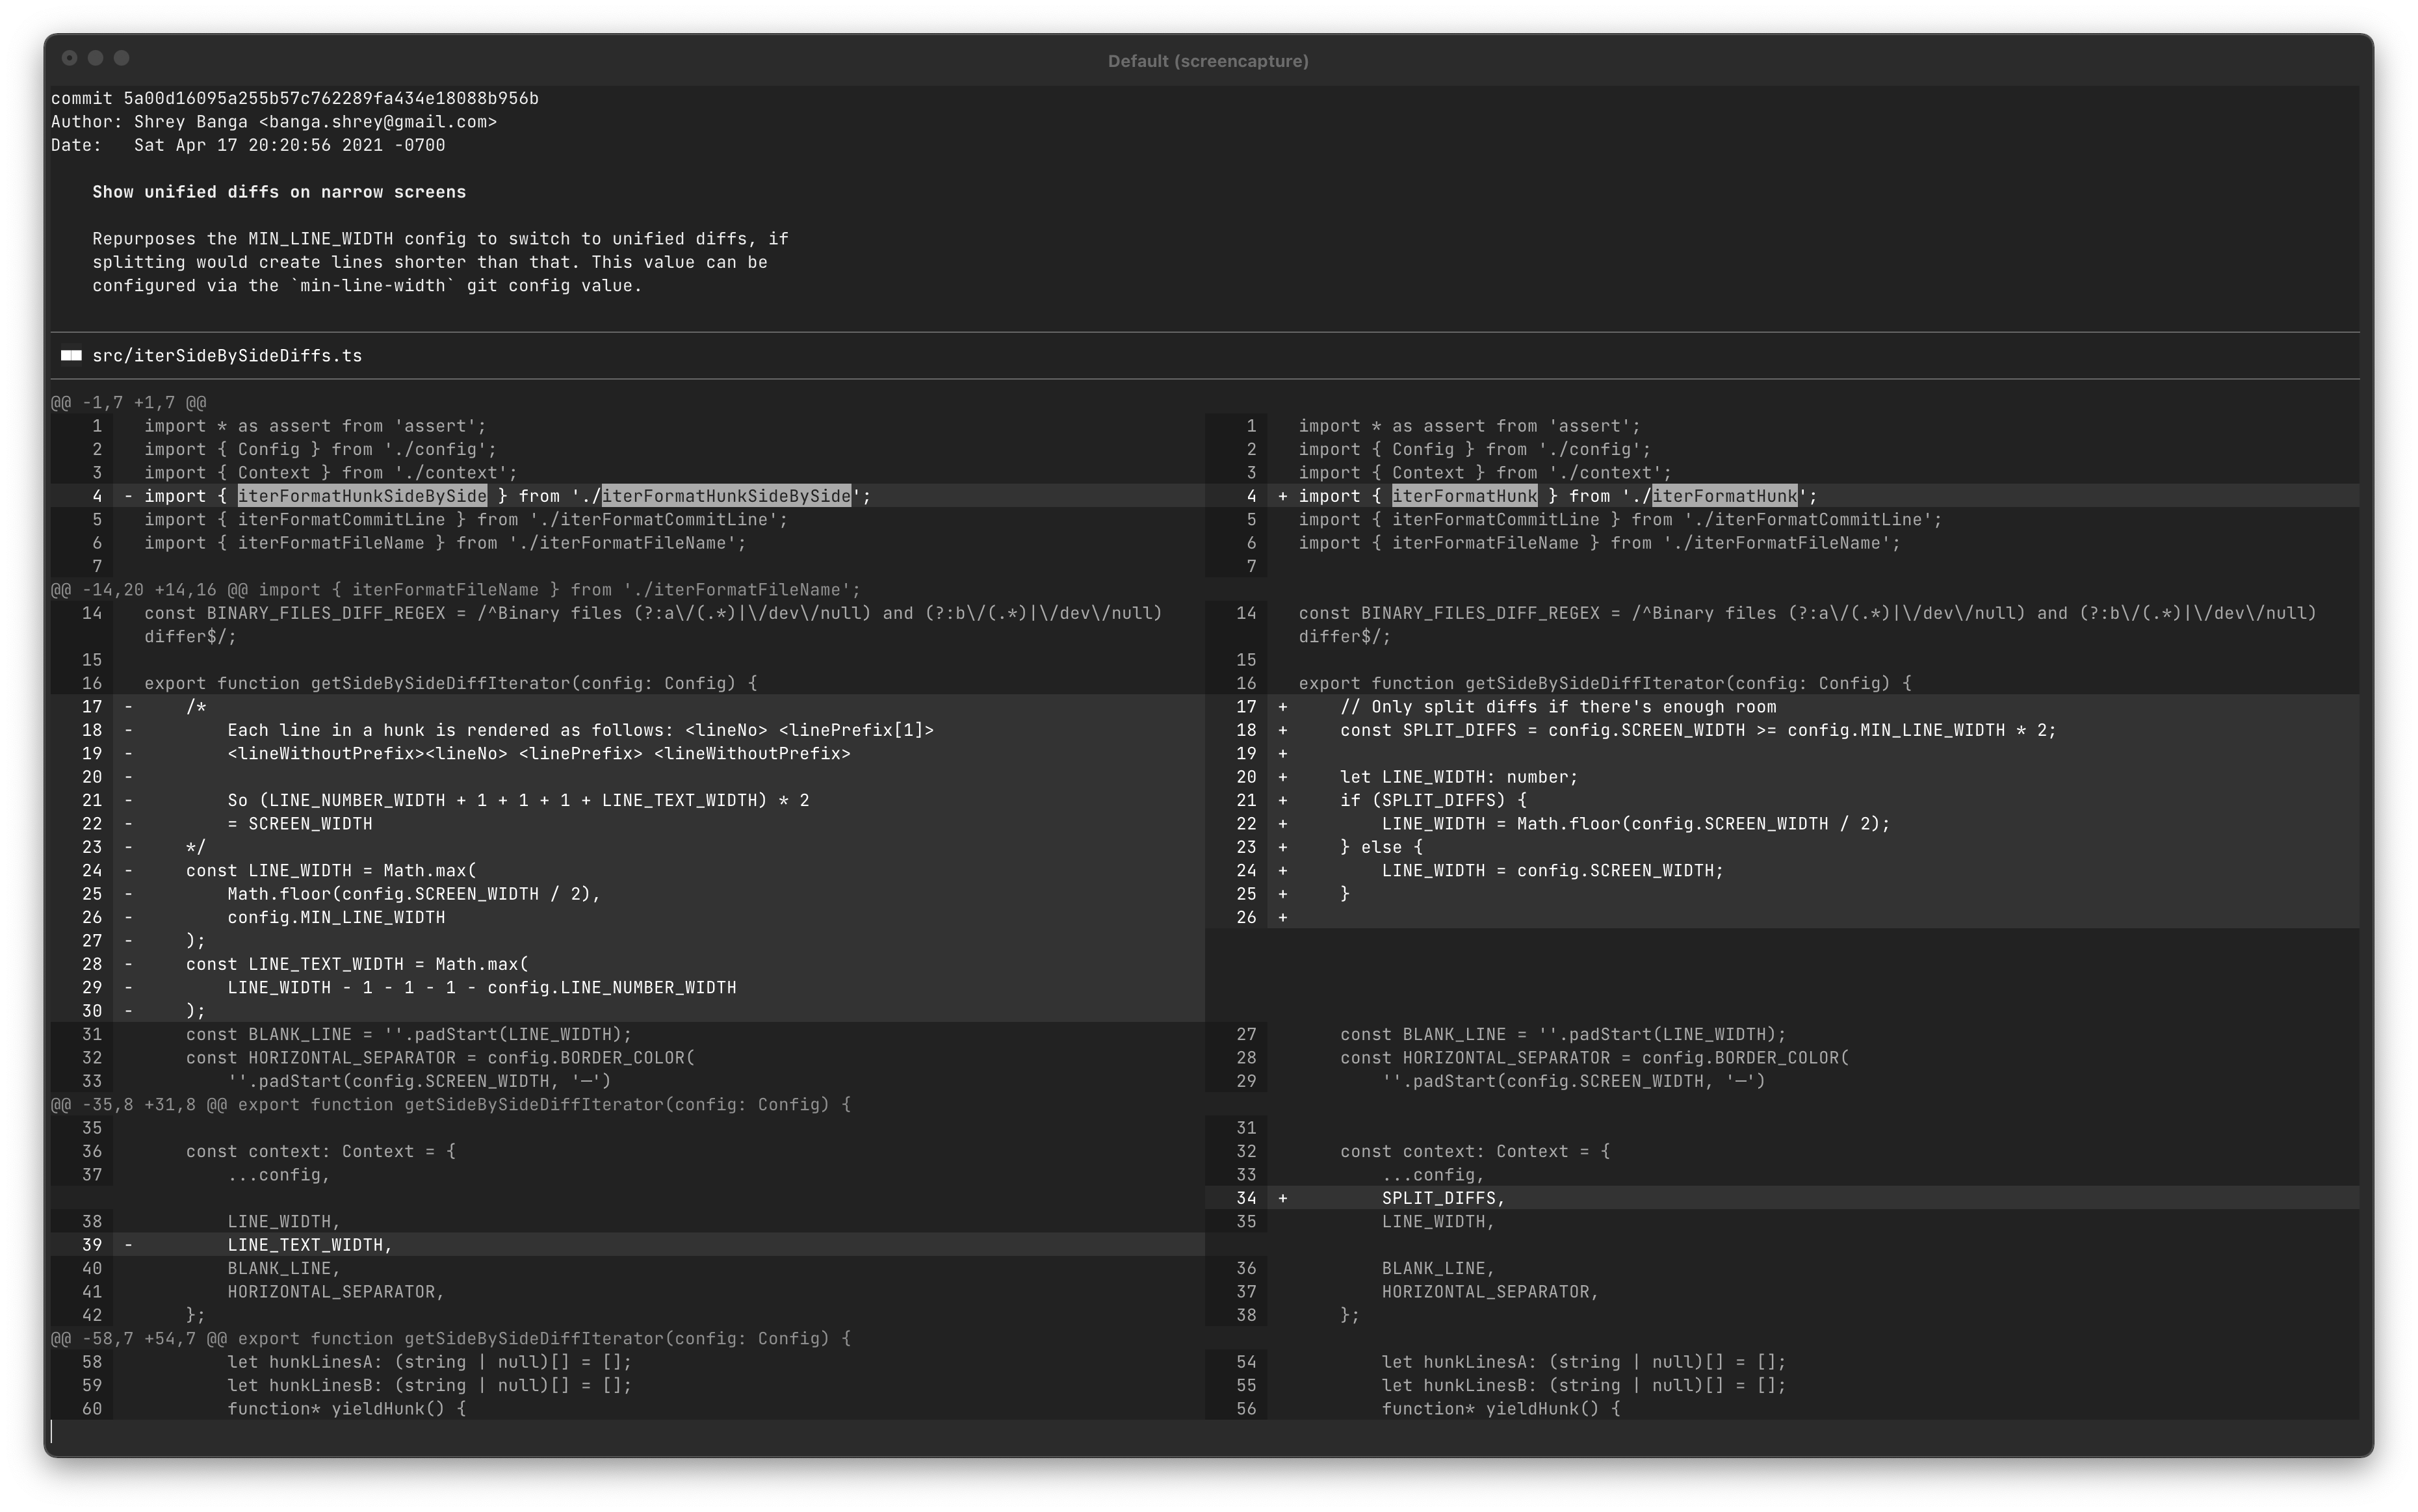Click the highlighted iterFormatHunkSideBySide import name on left

coord(362,496)
